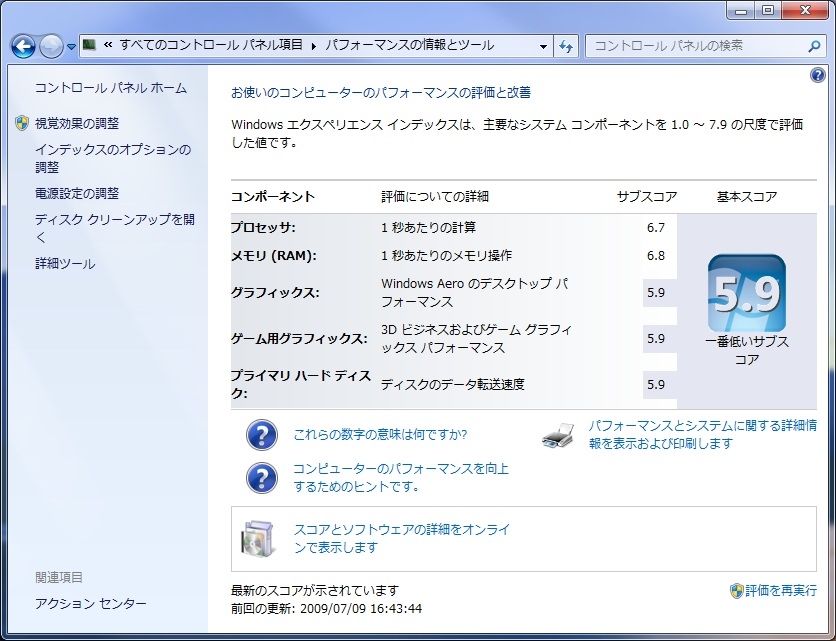
Task: Open インデックスのオプションの調整 link
Action: click(113, 158)
